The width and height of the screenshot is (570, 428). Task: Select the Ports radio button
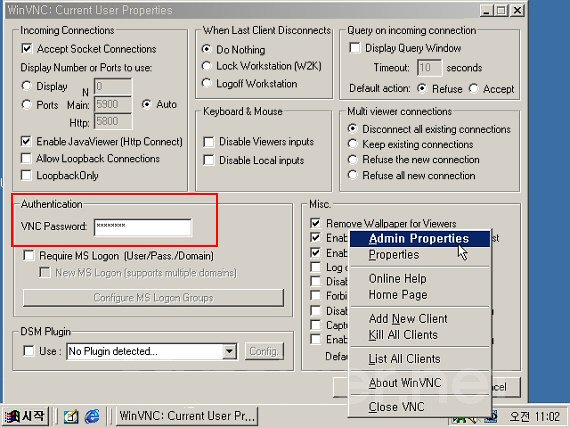click(x=26, y=105)
